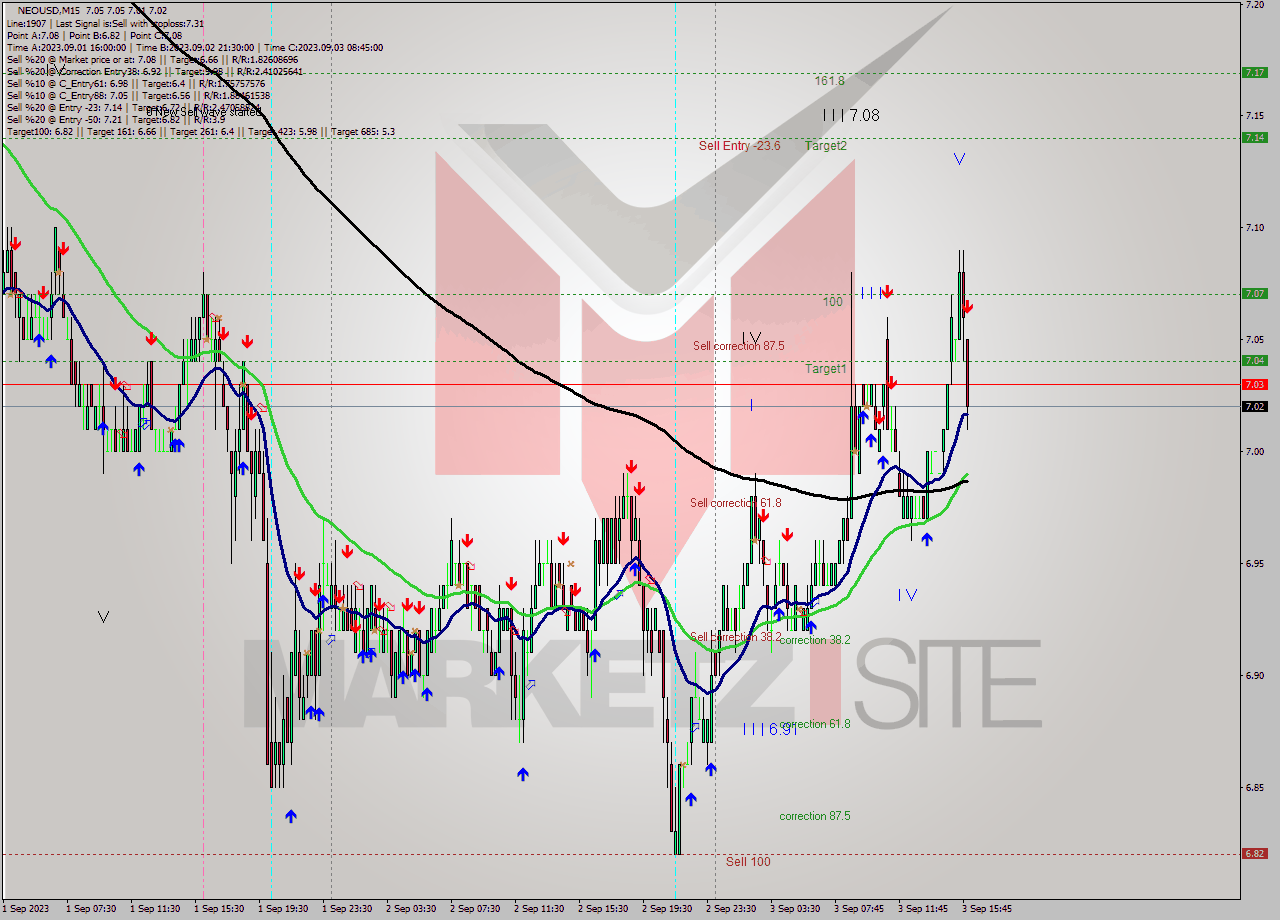
Task: Click the '1 Sep 23:30' time axis label
Action: (346, 908)
